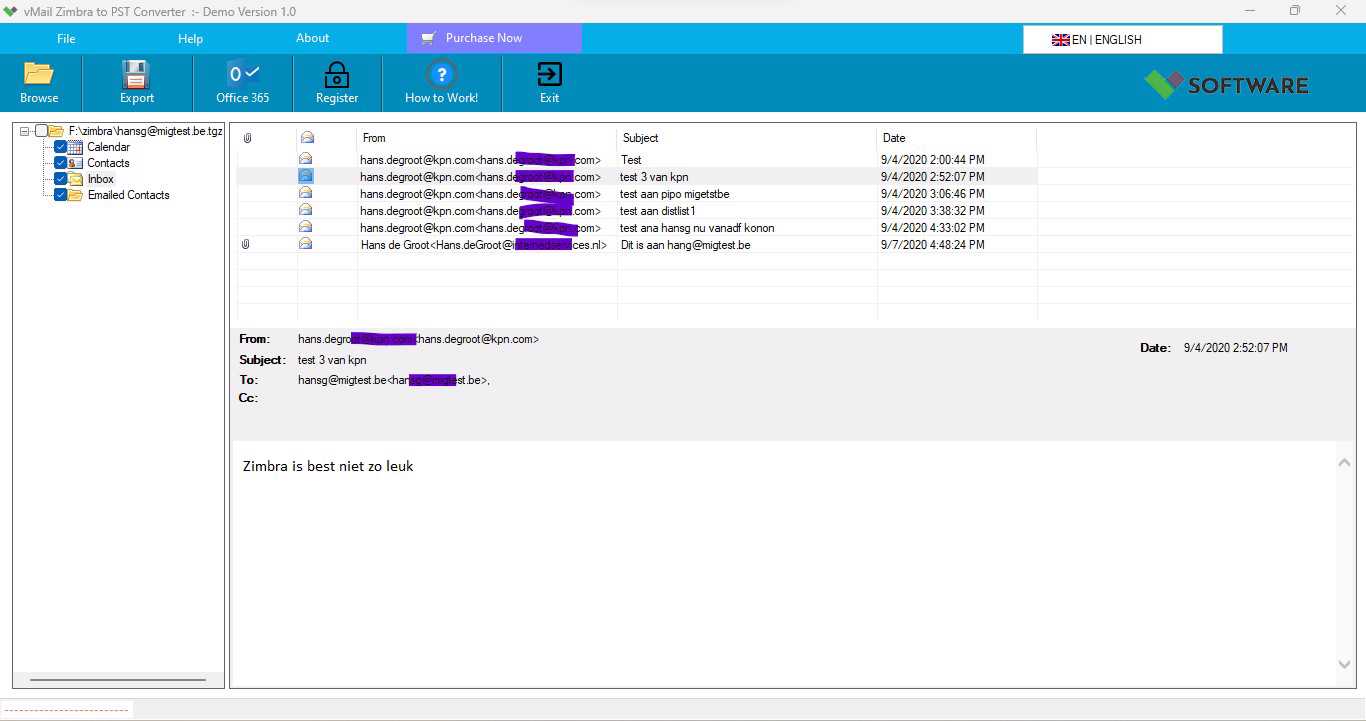Click the Browse folder icon
1366x721 pixels.
tap(39, 74)
